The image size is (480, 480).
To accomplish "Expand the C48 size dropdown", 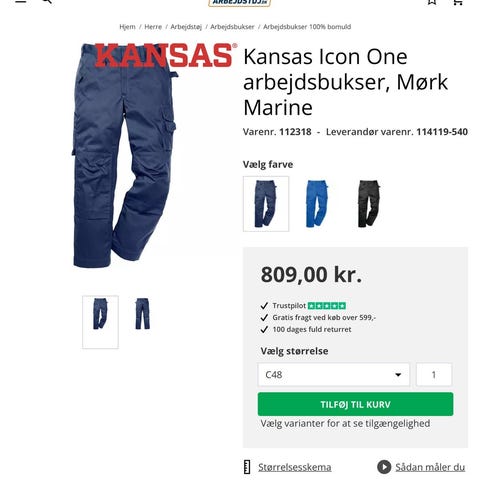I will click(x=333, y=375).
